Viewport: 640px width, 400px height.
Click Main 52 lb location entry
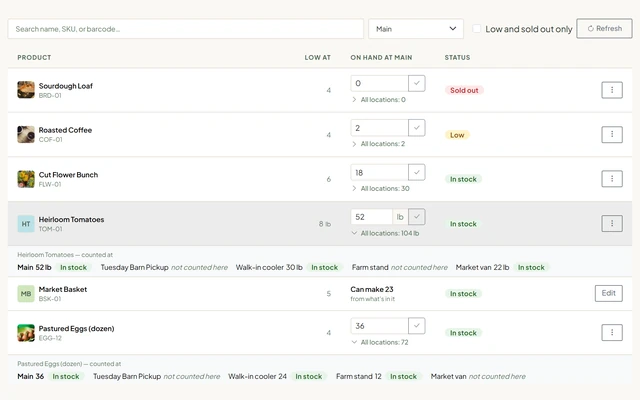click(34, 267)
